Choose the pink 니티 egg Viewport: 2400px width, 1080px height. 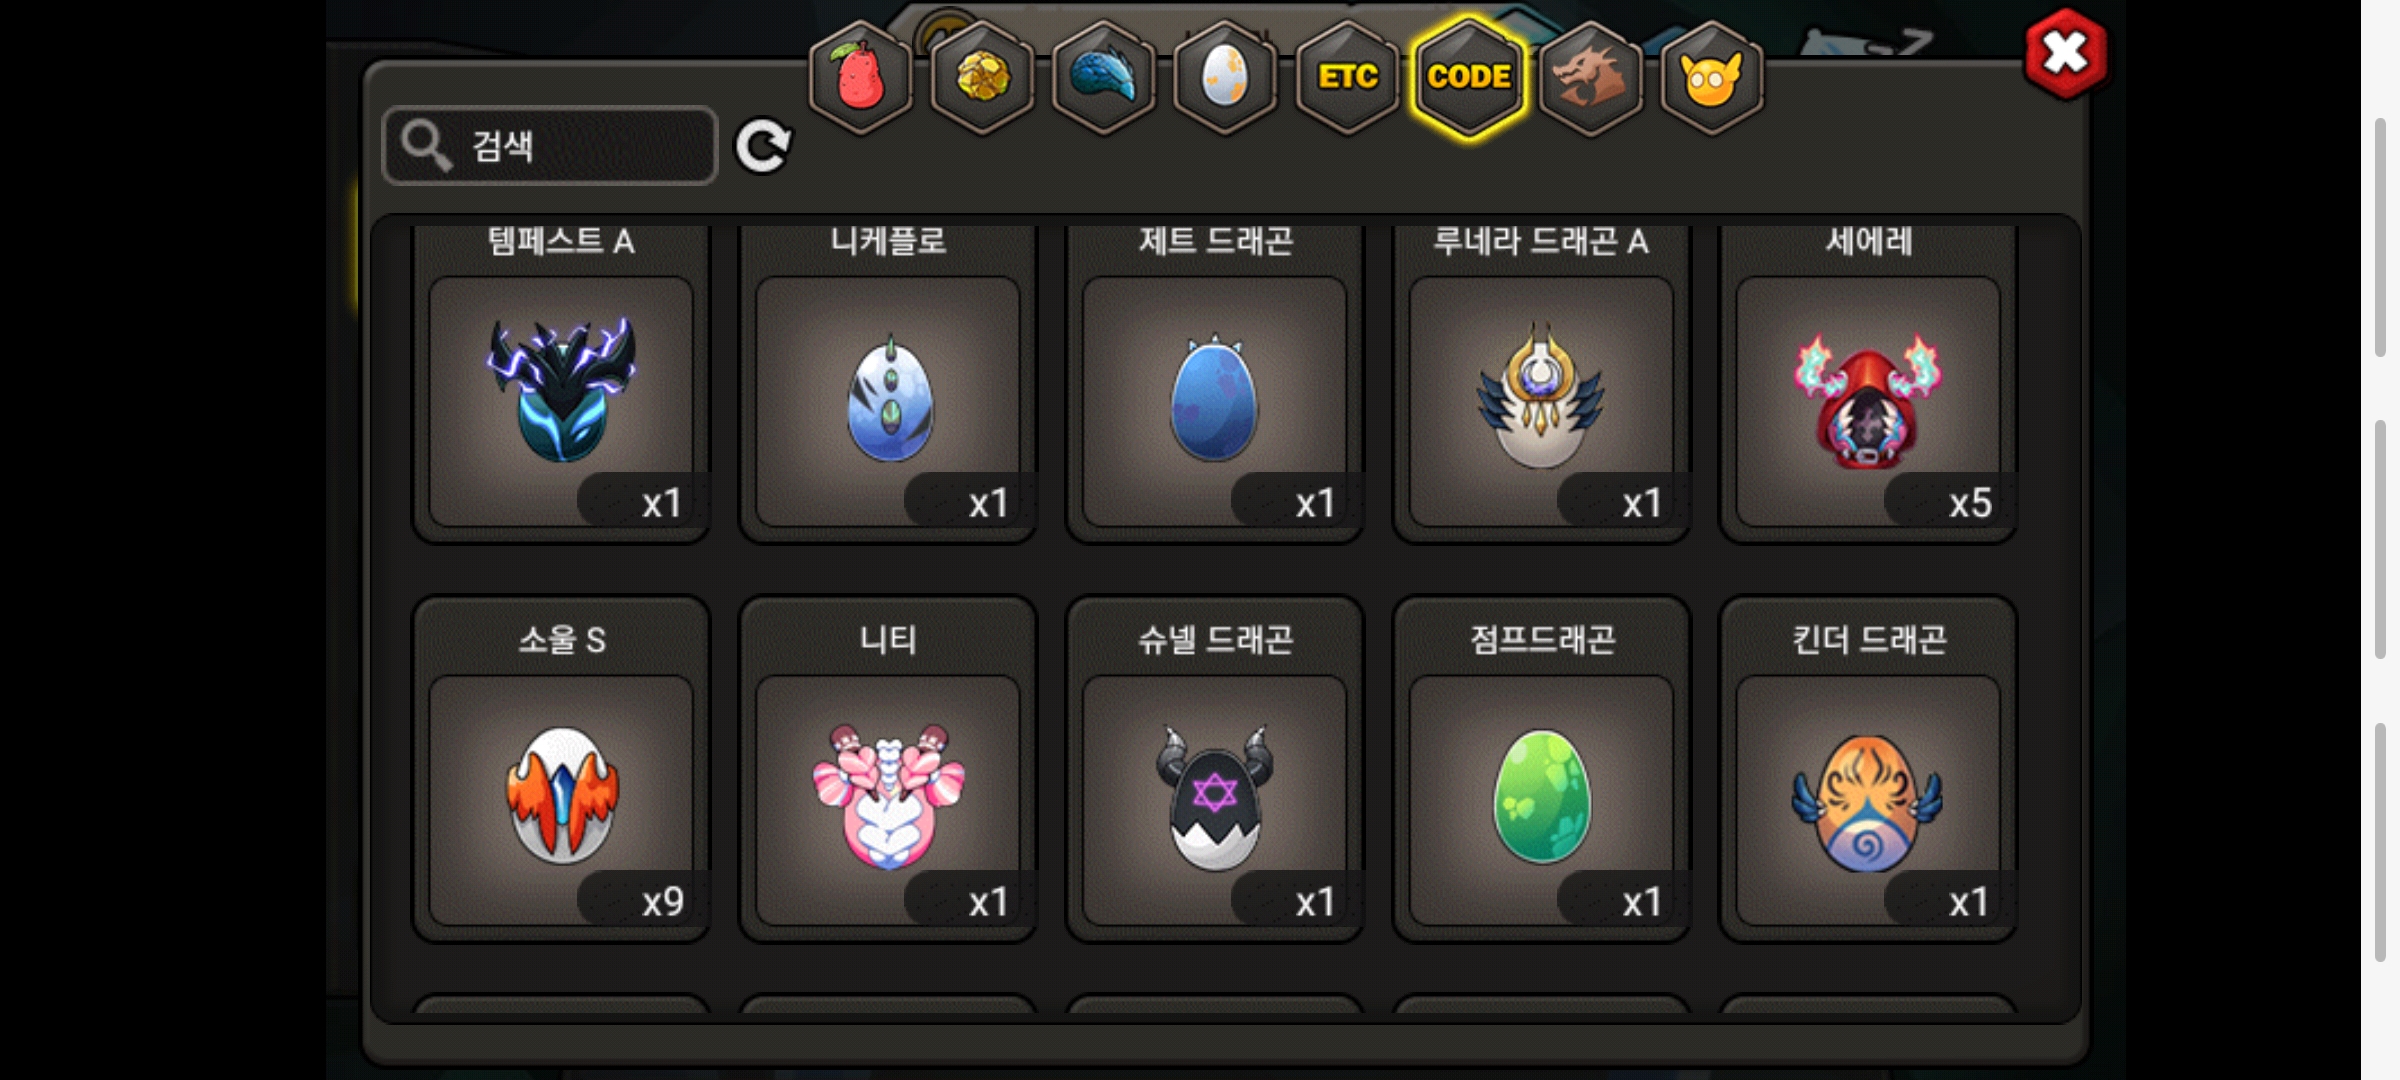[x=888, y=770]
